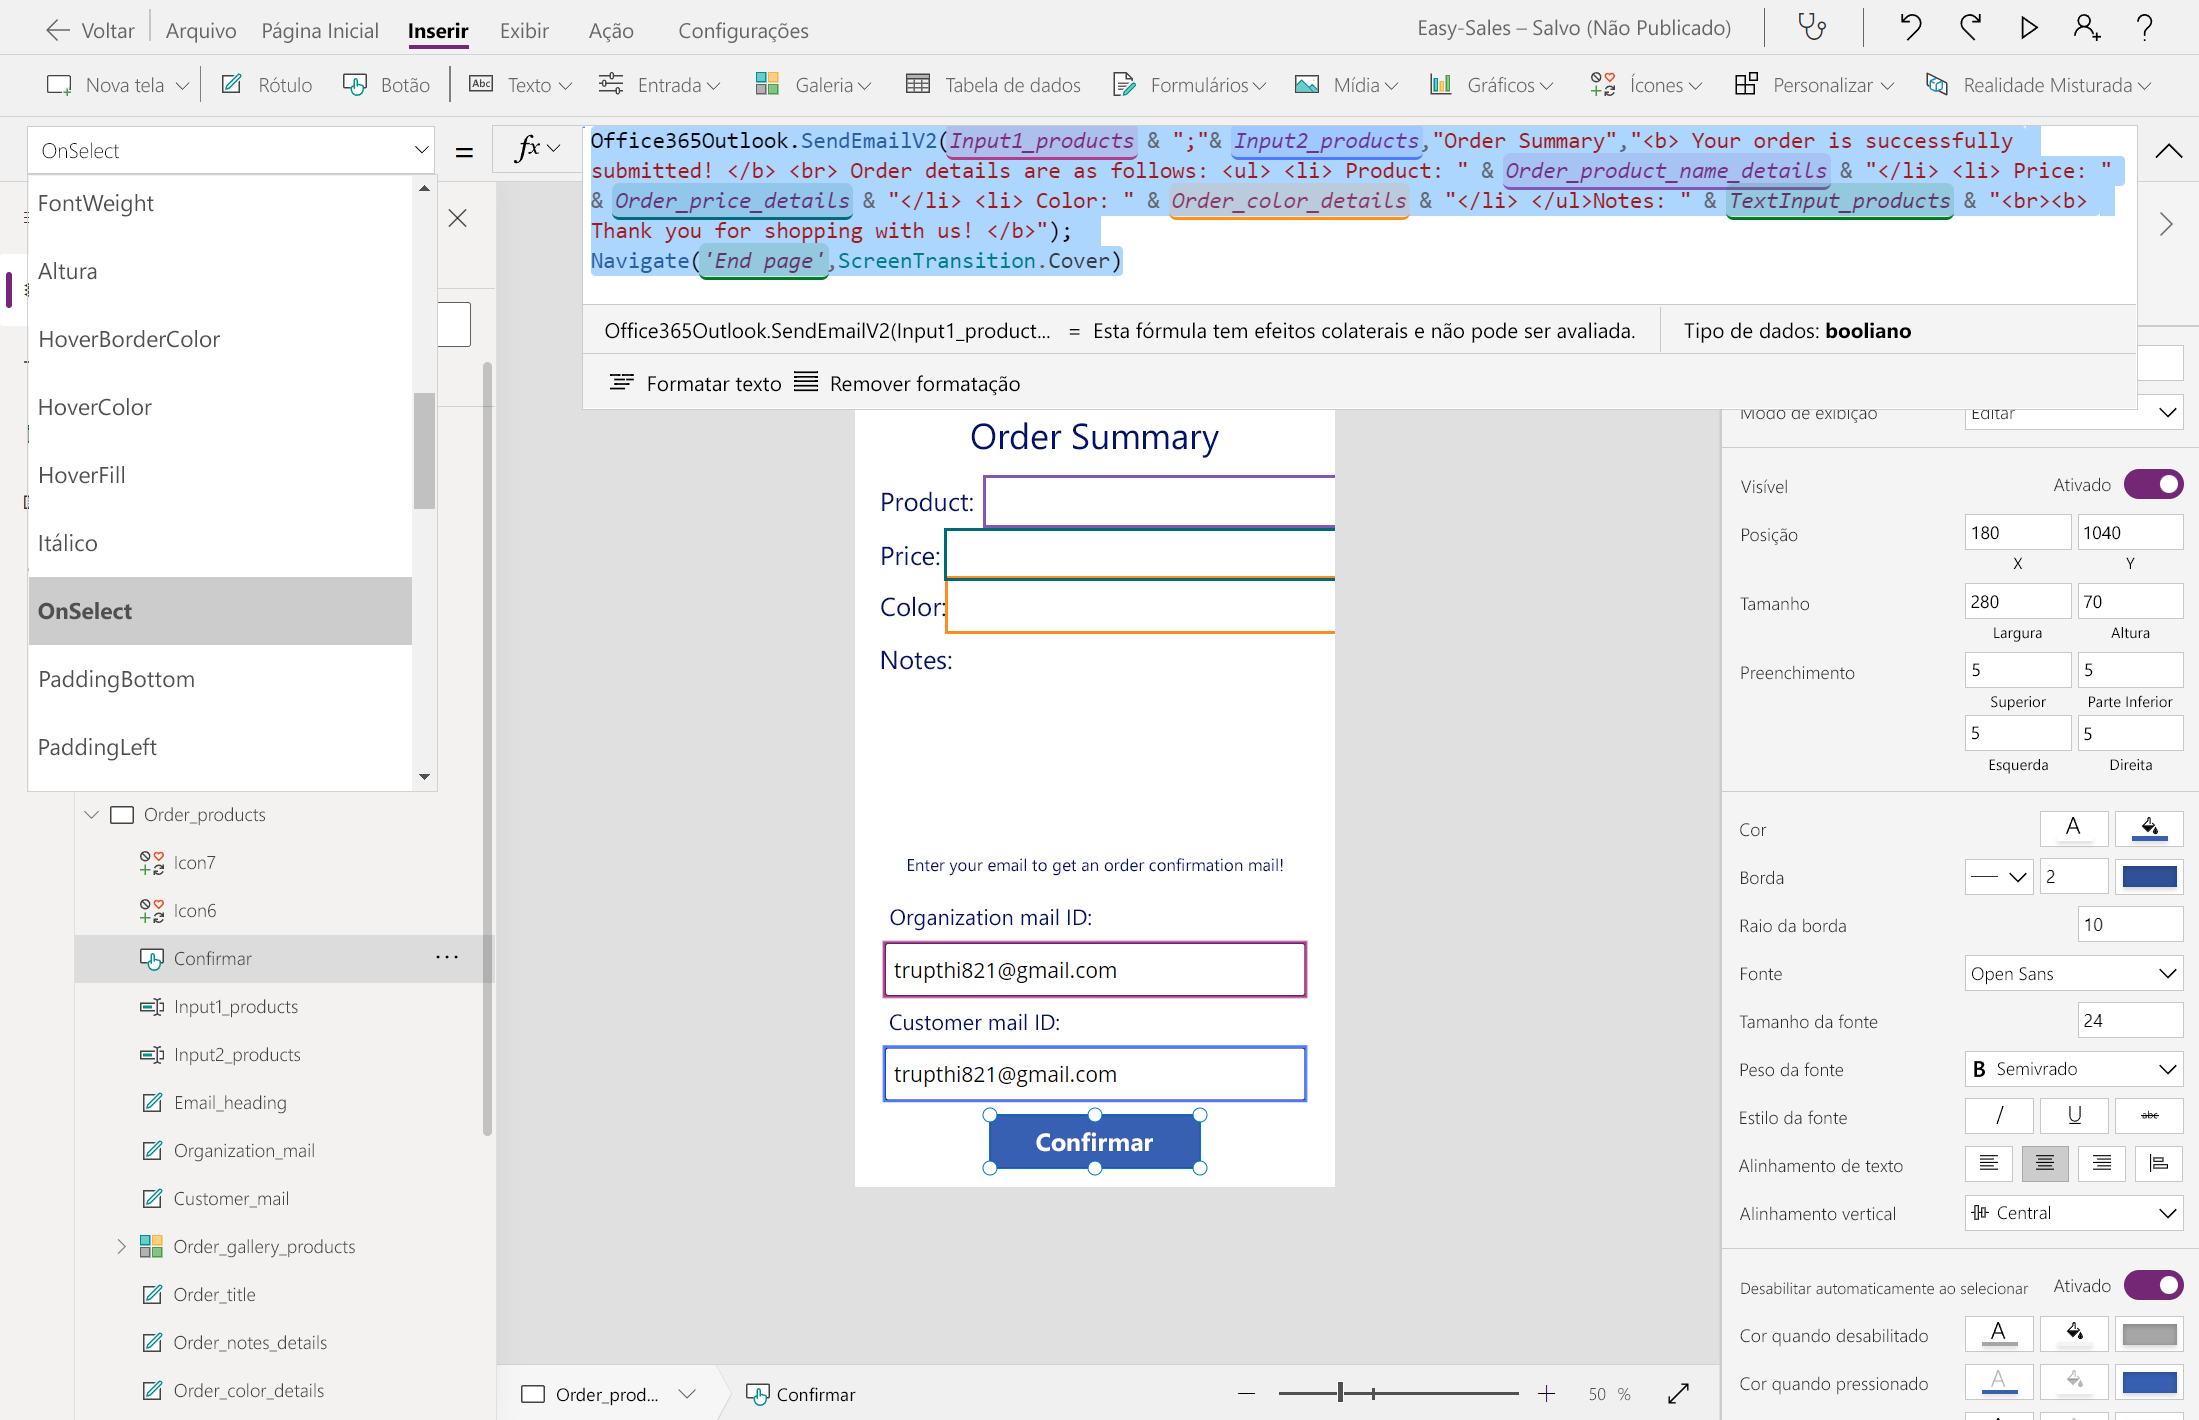Image resolution: width=2199 pixels, height=1420 pixels.
Task: Set text alignment to center
Action: click(x=2045, y=1163)
